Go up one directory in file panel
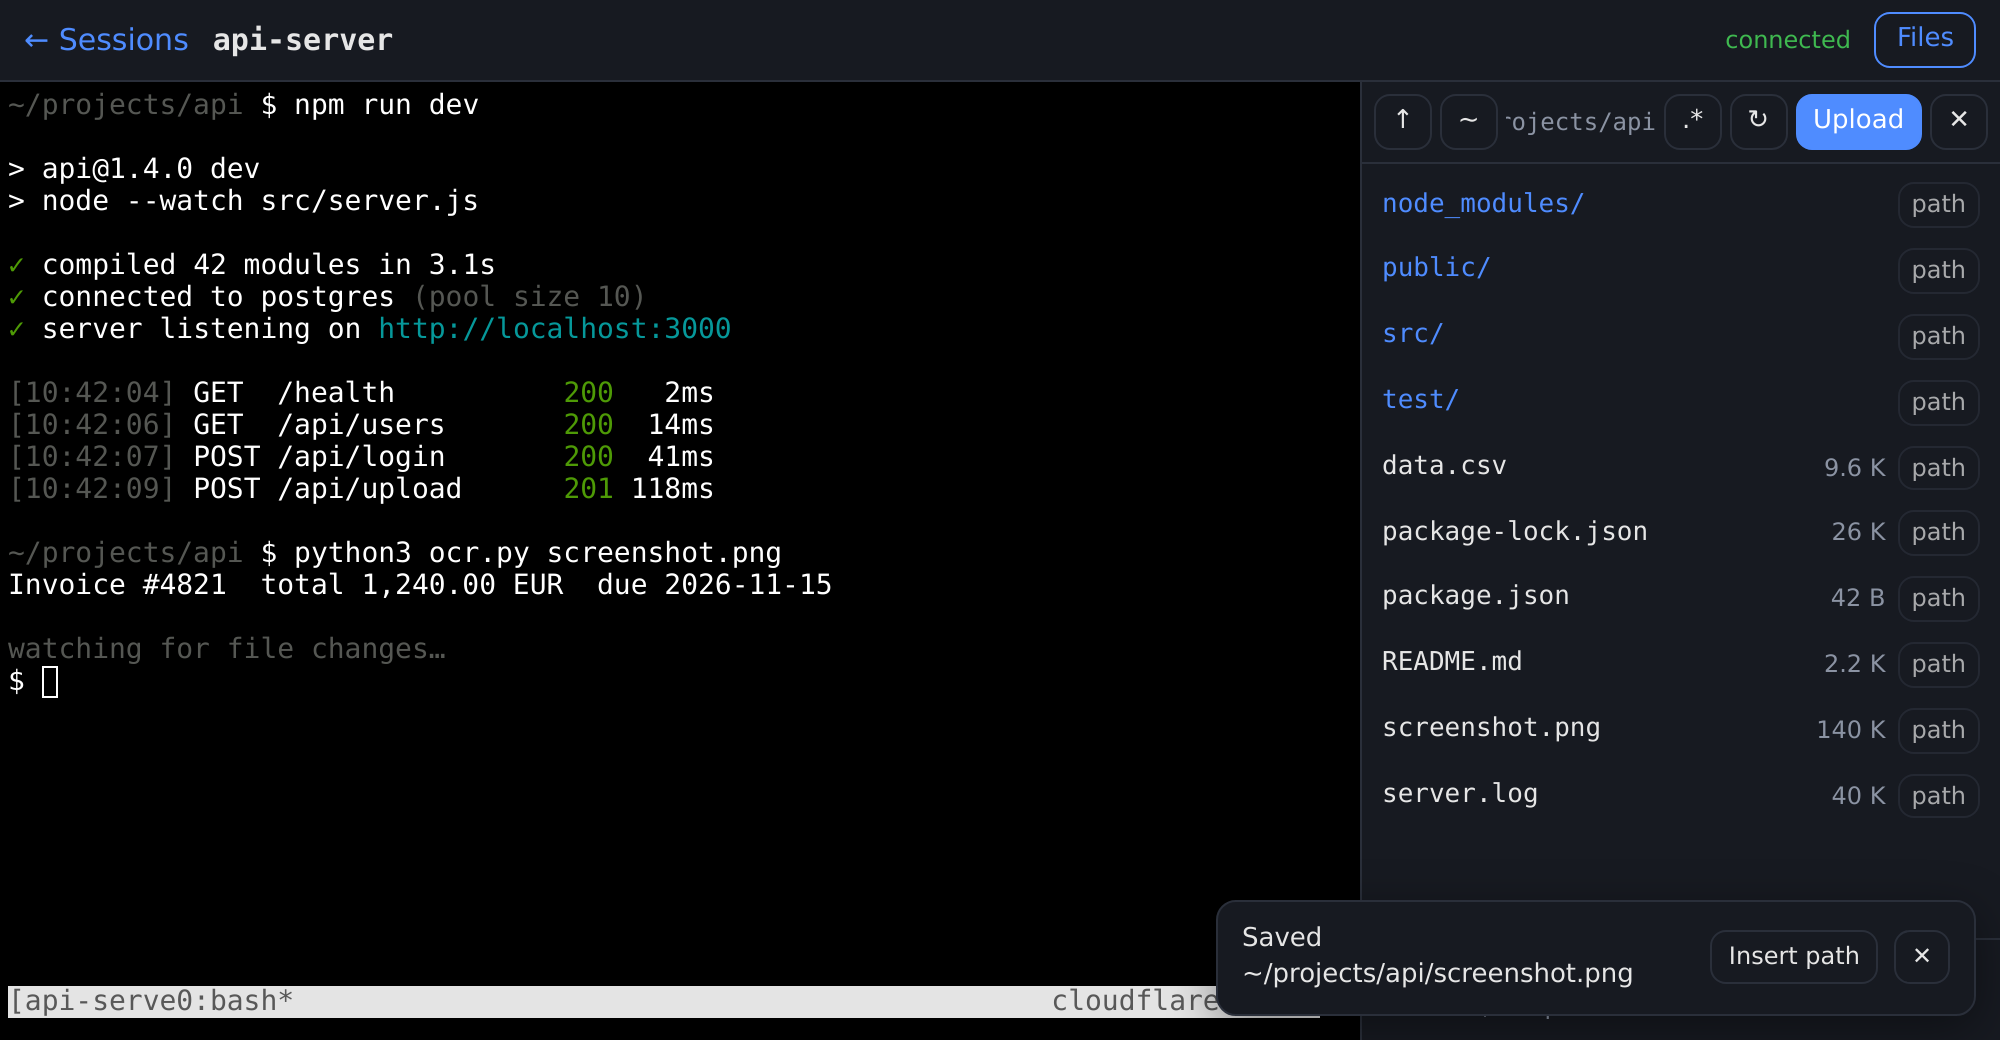 click(1403, 121)
